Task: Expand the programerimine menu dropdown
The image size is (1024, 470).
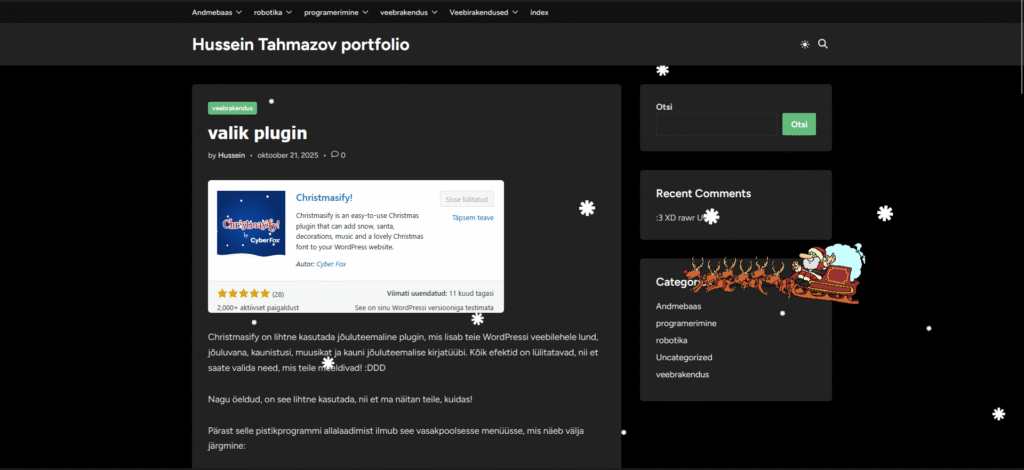Action: click(336, 12)
